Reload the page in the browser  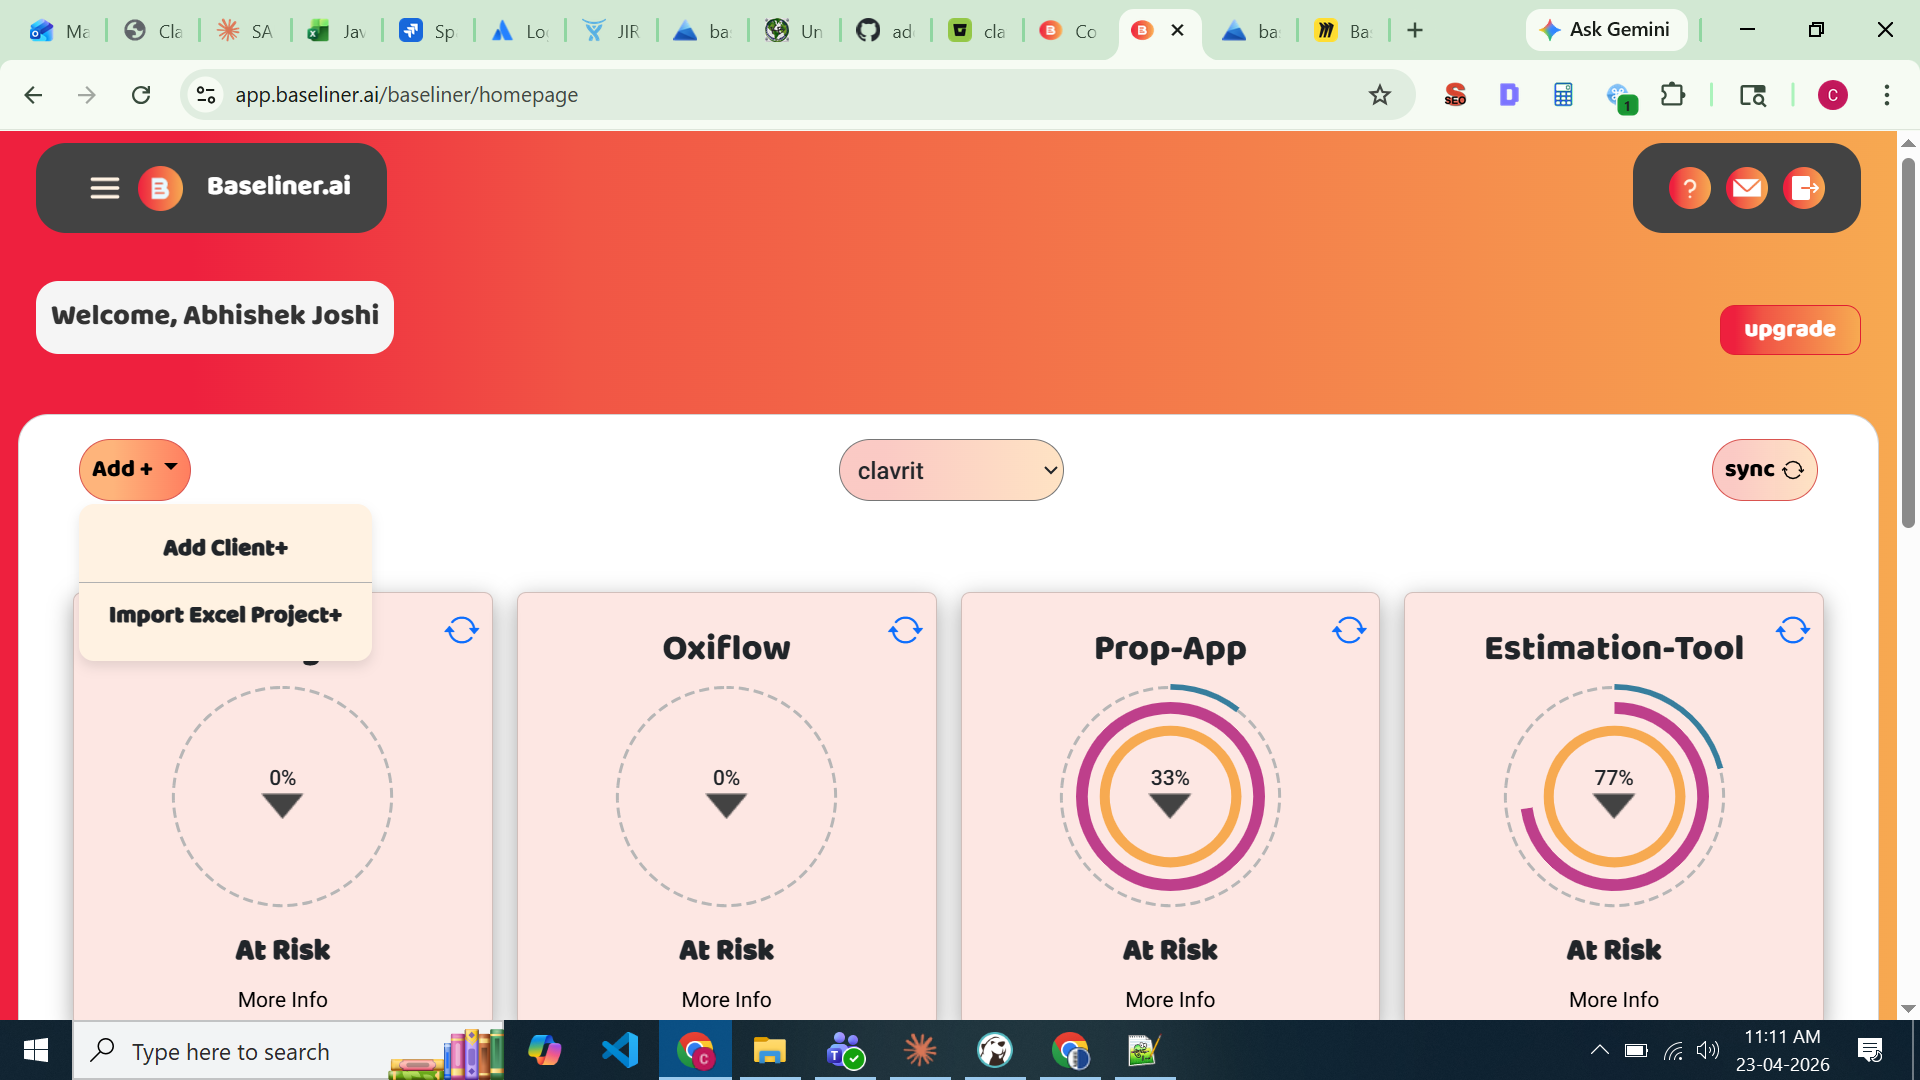141,95
